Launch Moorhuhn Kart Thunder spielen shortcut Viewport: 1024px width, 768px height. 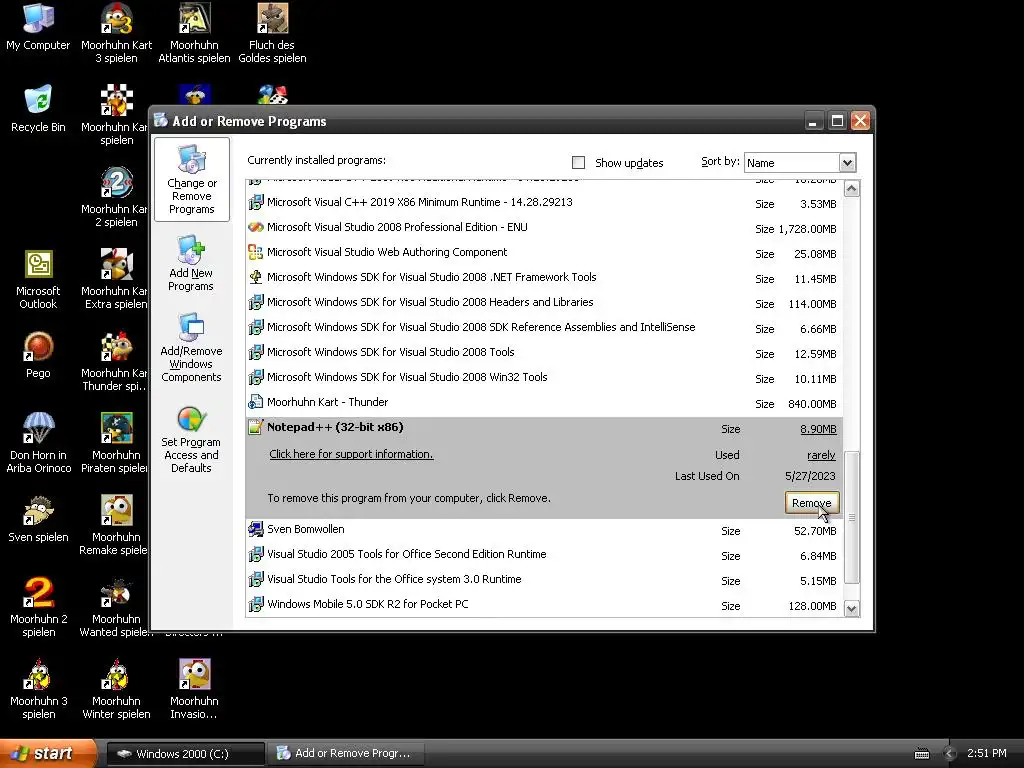pos(115,361)
